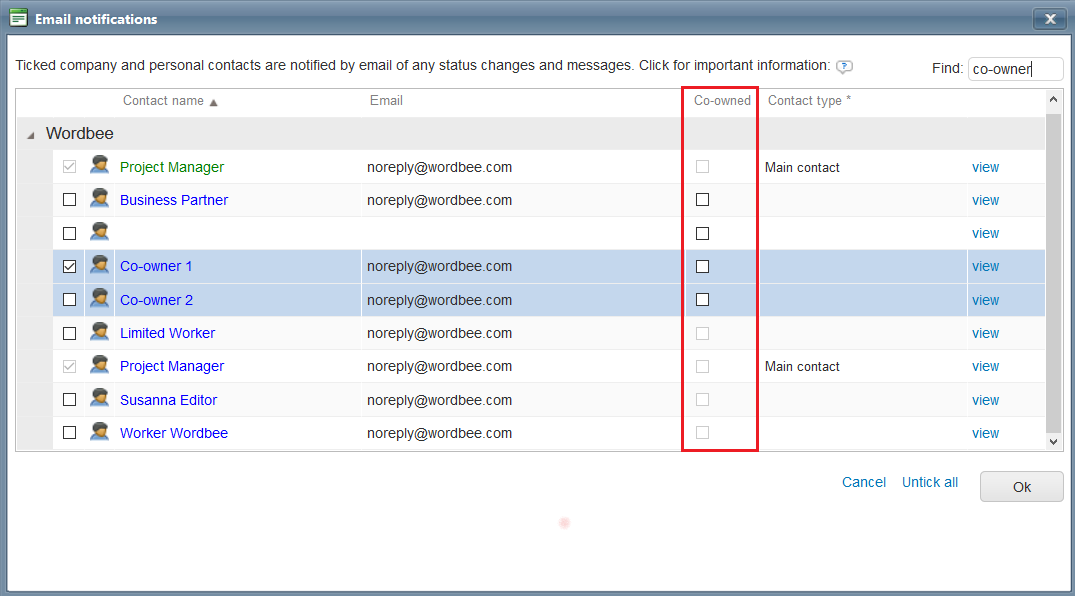Click the Limited Worker person icon
This screenshot has height=596, width=1075.
coord(99,332)
